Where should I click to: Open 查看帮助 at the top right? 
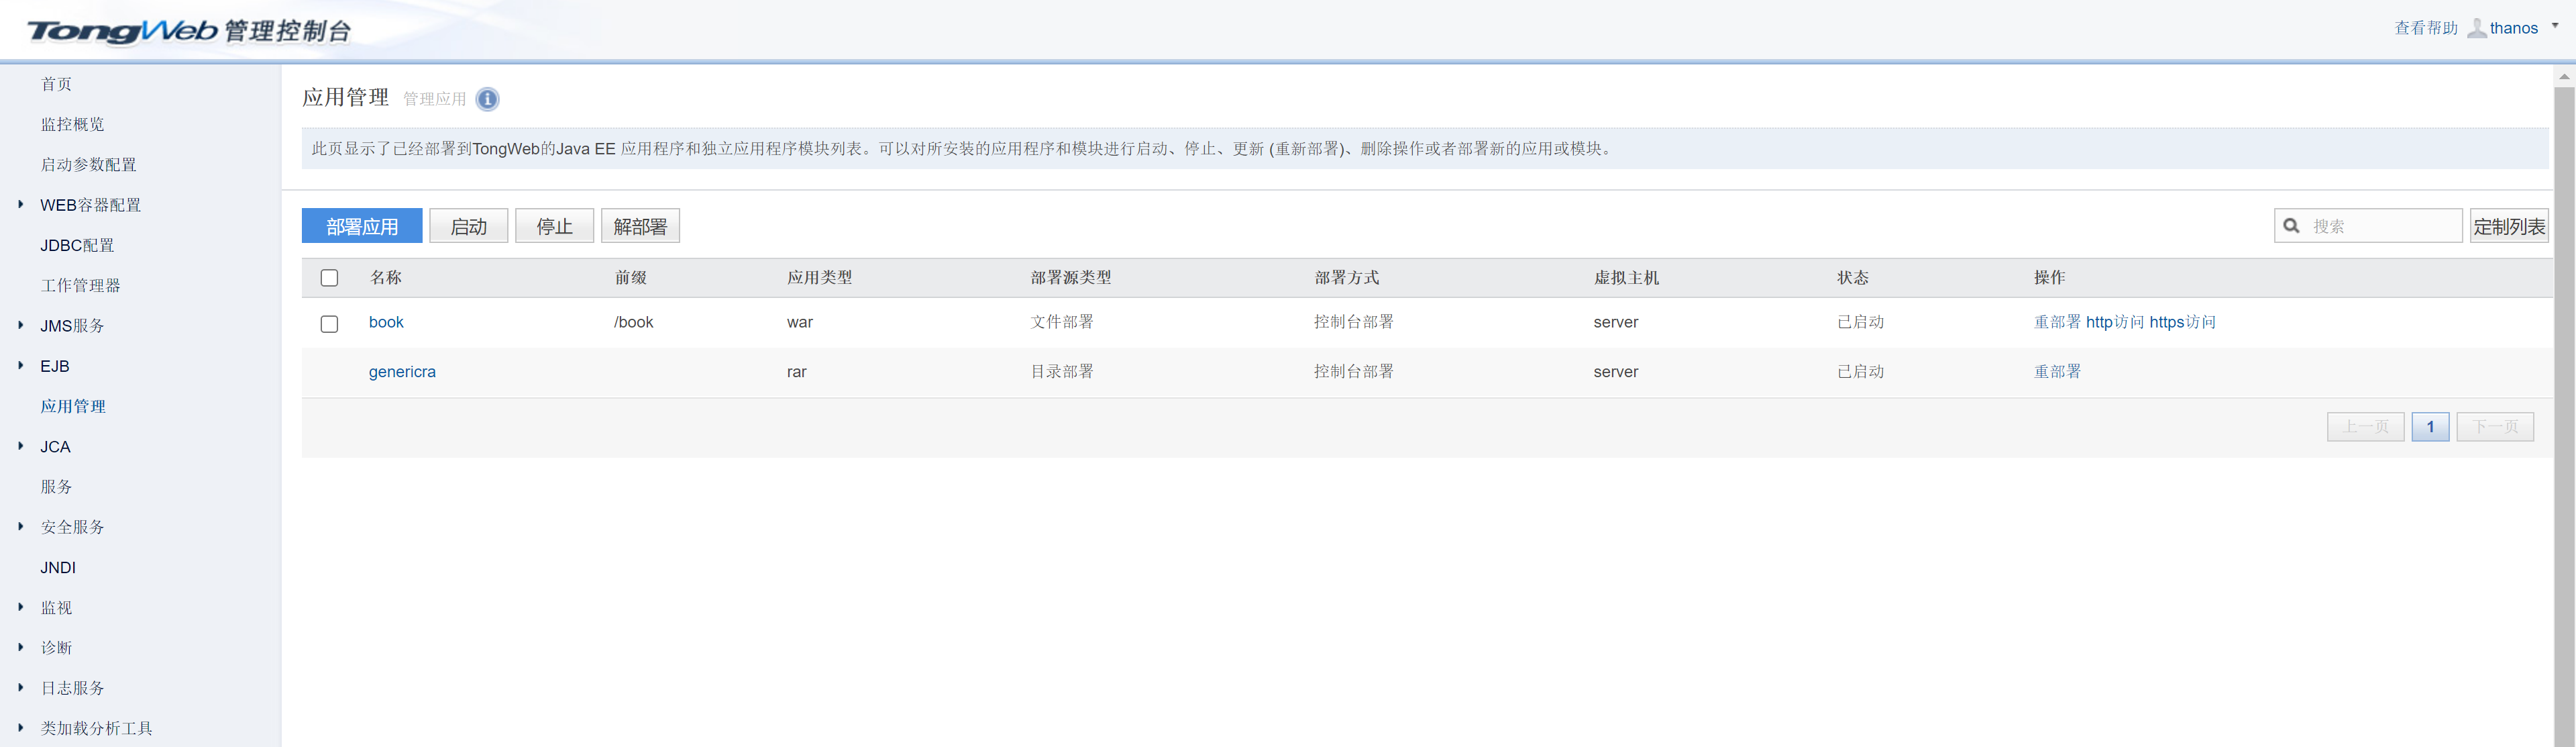click(2425, 27)
